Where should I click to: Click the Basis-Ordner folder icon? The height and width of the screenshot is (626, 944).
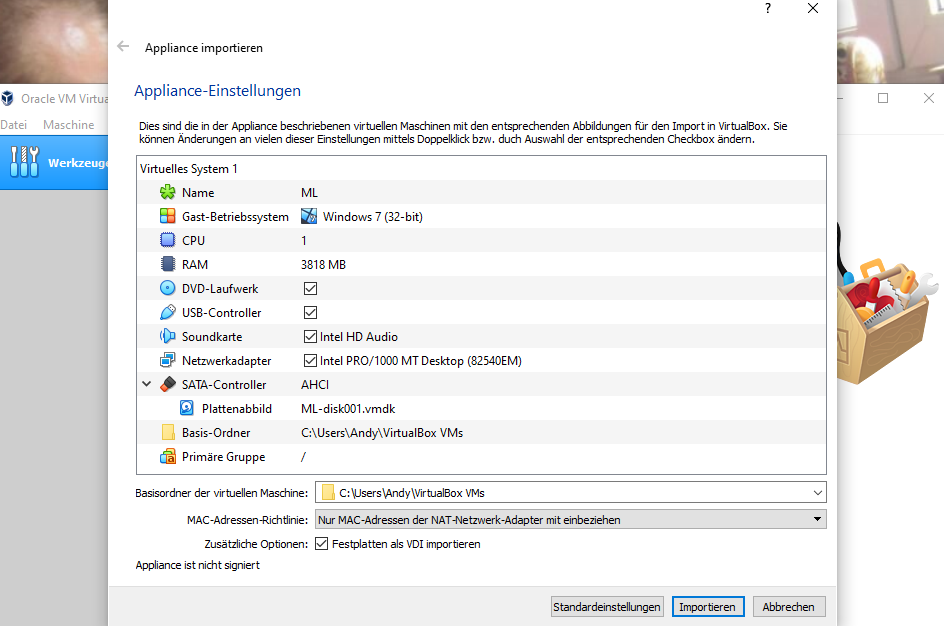pos(168,432)
